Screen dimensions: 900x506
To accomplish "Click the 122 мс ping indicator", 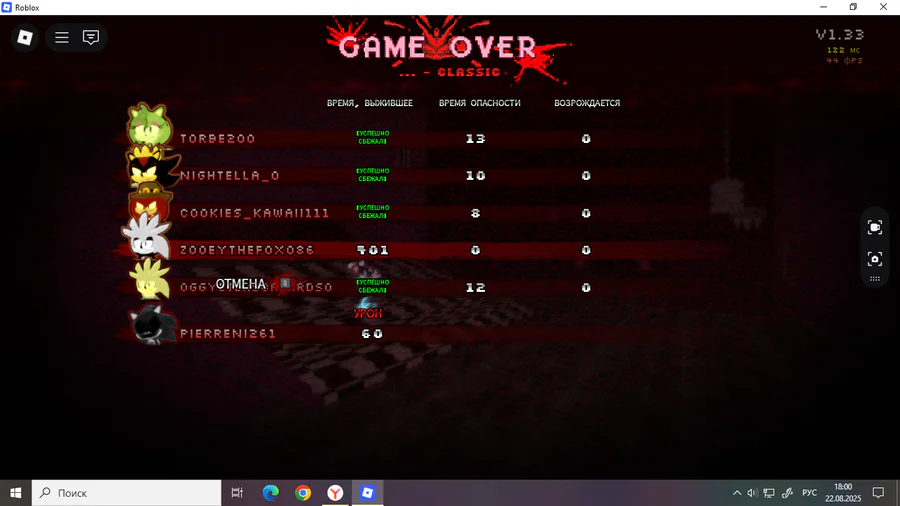I will point(843,50).
